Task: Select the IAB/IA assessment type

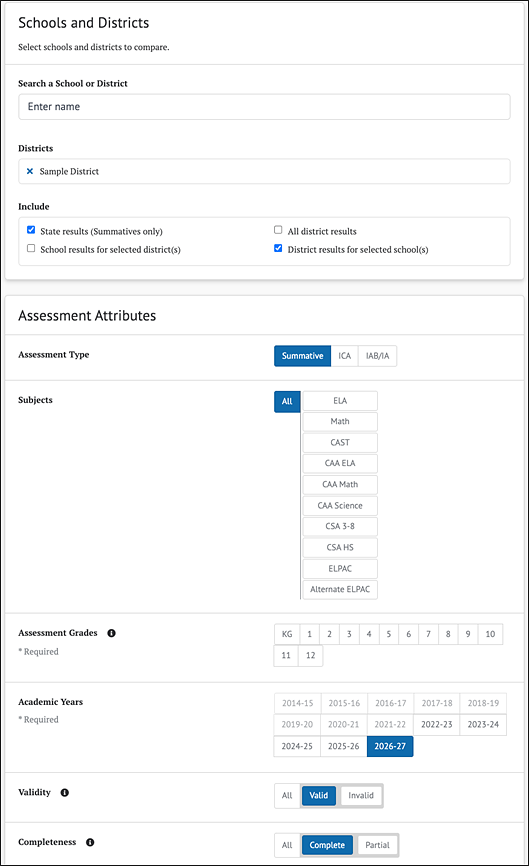Action: click(377, 356)
